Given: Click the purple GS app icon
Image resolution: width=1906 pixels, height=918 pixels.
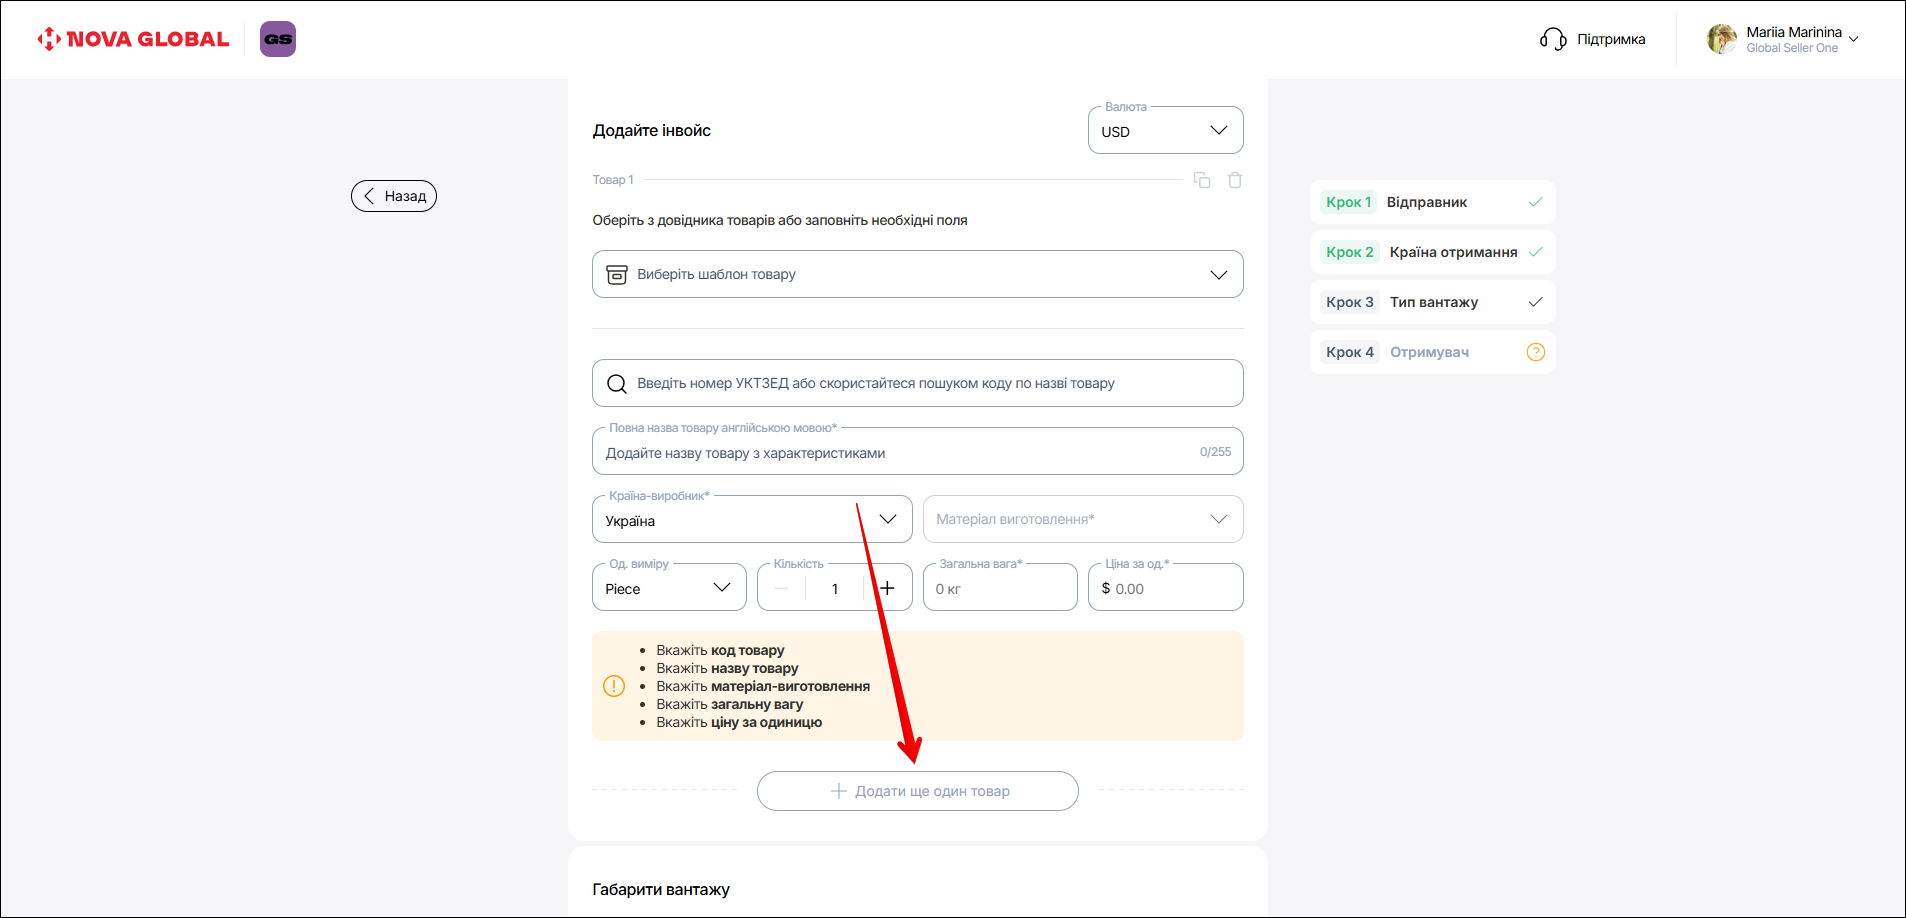Looking at the screenshot, I should [x=278, y=39].
